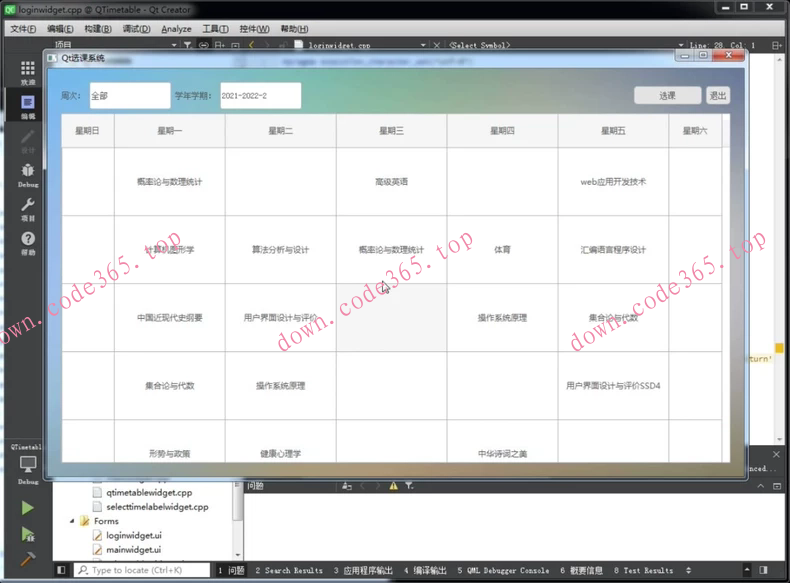The width and height of the screenshot is (790, 583).
Task: Open the Welcome (欢迎) mode icon
Action: (27, 70)
